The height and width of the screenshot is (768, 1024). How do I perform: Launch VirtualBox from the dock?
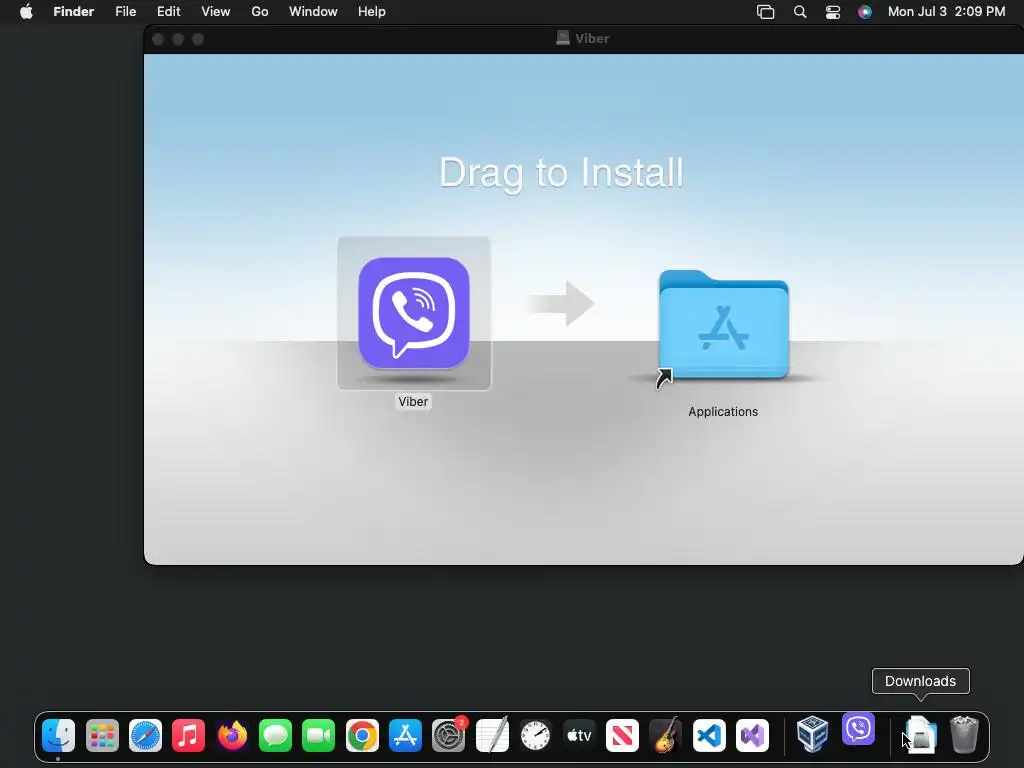(x=812, y=734)
